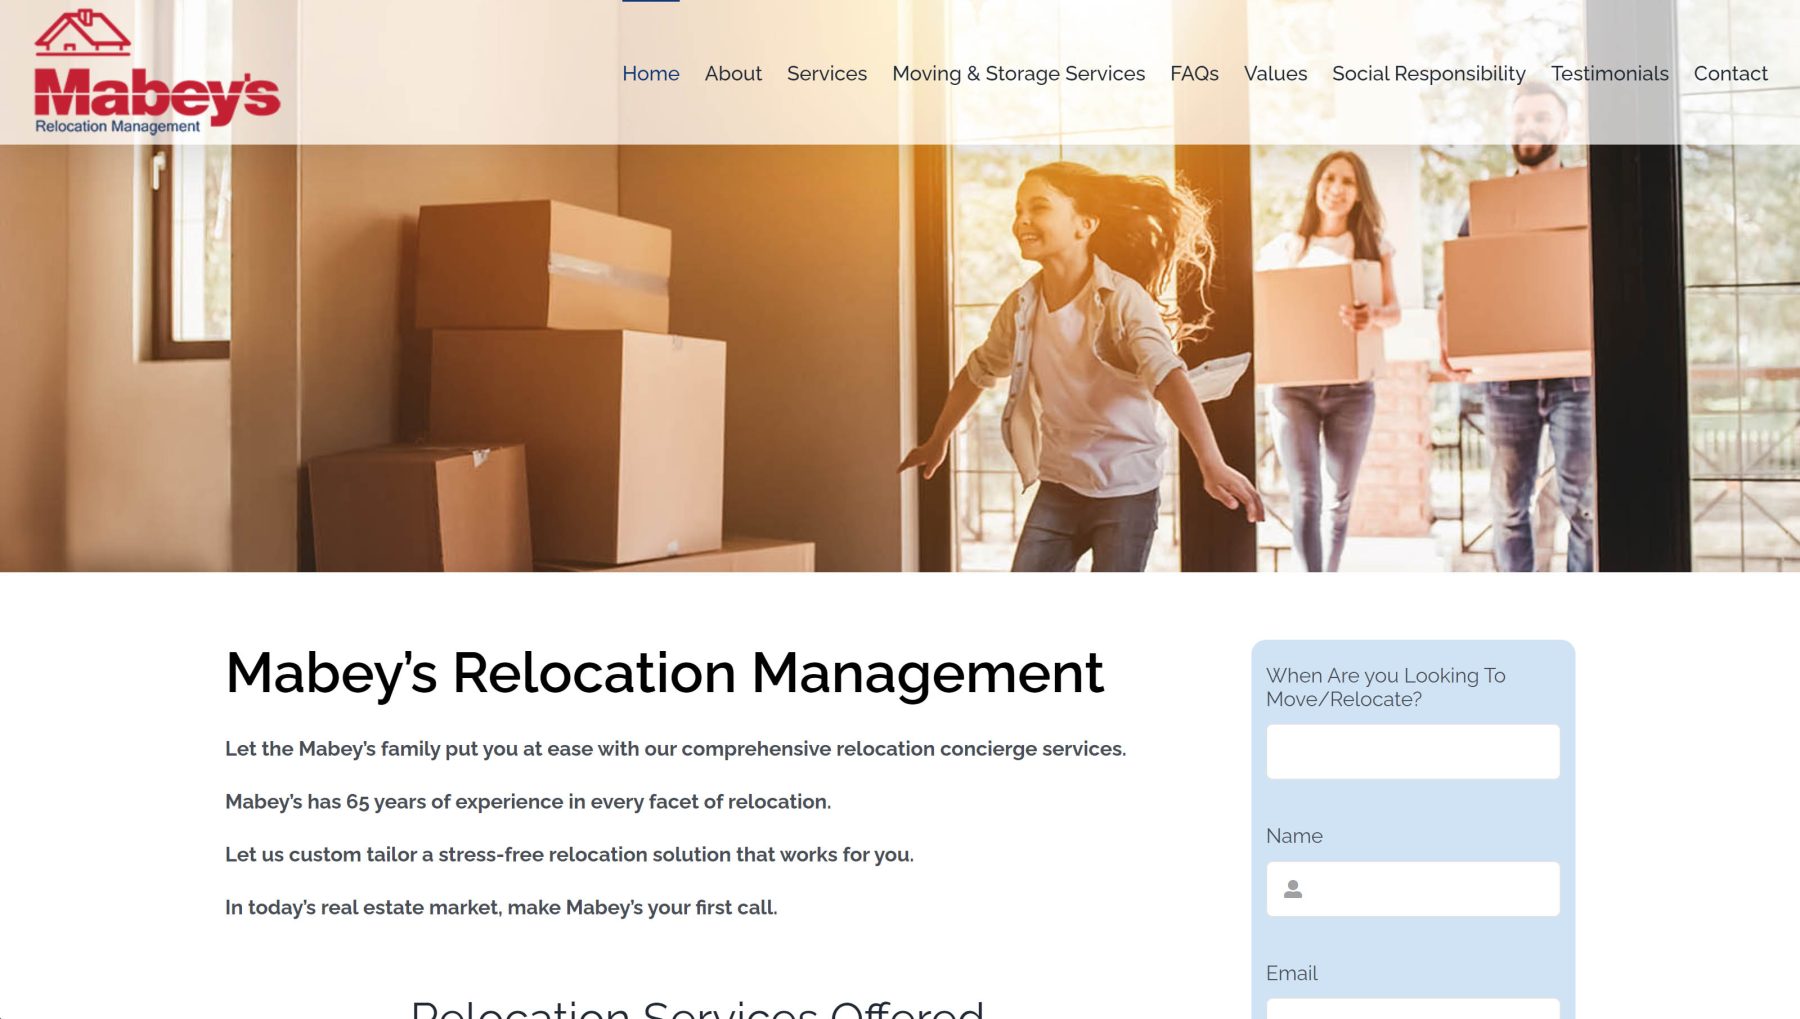
Task: Focus the move/relocate date input field
Action: click(1412, 752)
